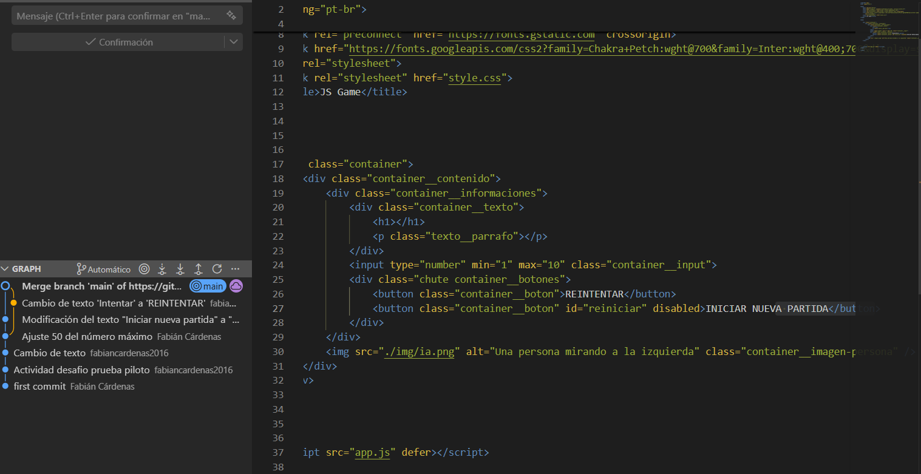Select commit 'Cambio de texto' by fabiancardenas2016

tap(126, 353)
